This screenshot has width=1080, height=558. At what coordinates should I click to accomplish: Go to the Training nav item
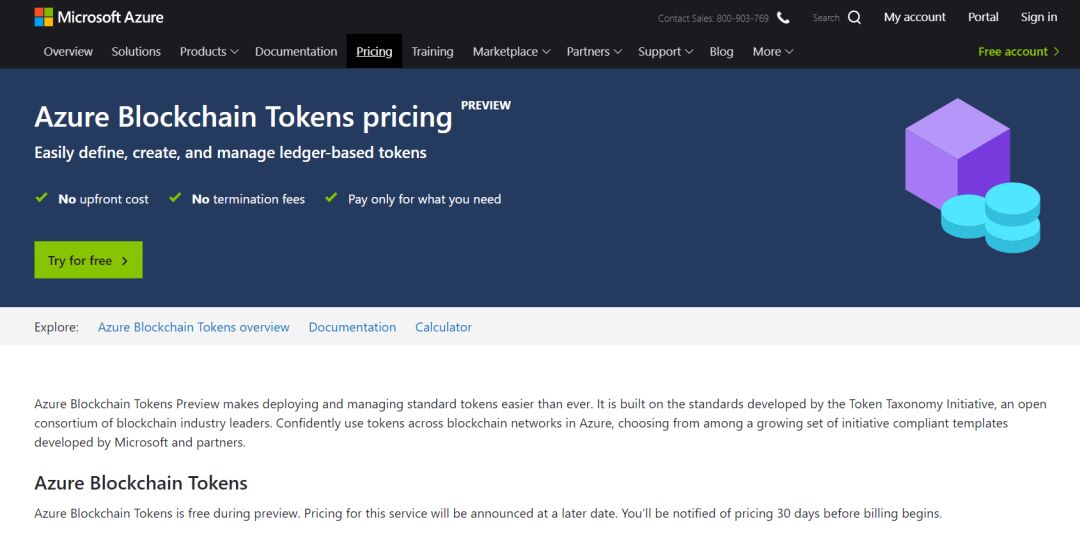point(433,52)
